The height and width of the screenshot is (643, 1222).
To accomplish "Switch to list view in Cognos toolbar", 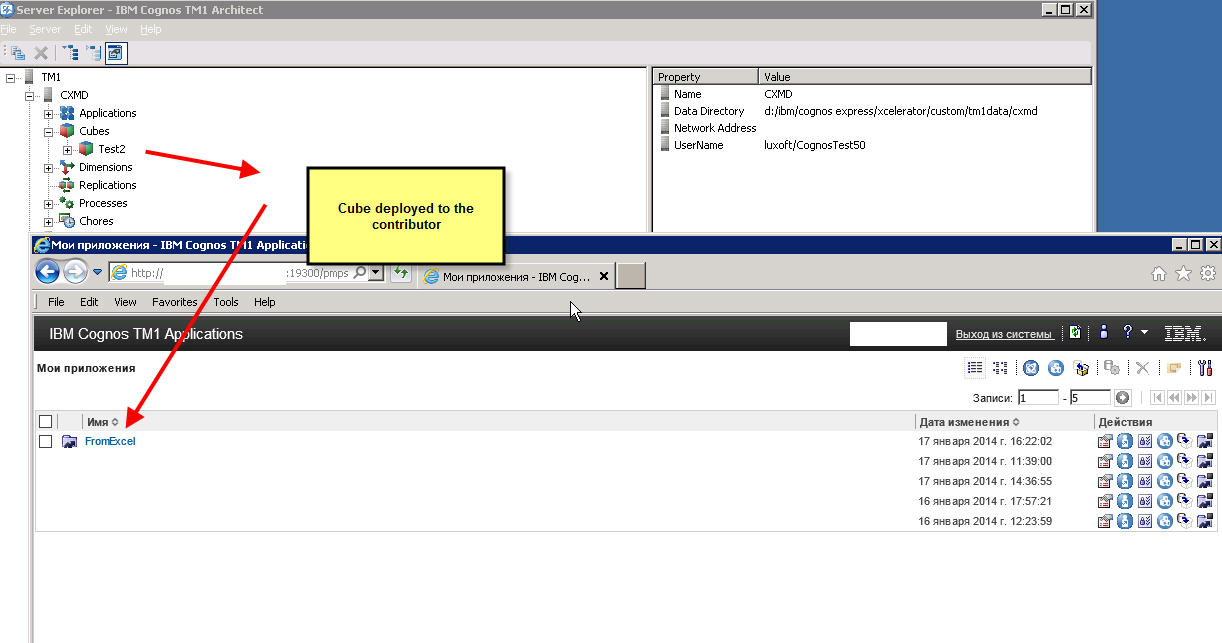I will pyautogui.click(x=974, y=368).
